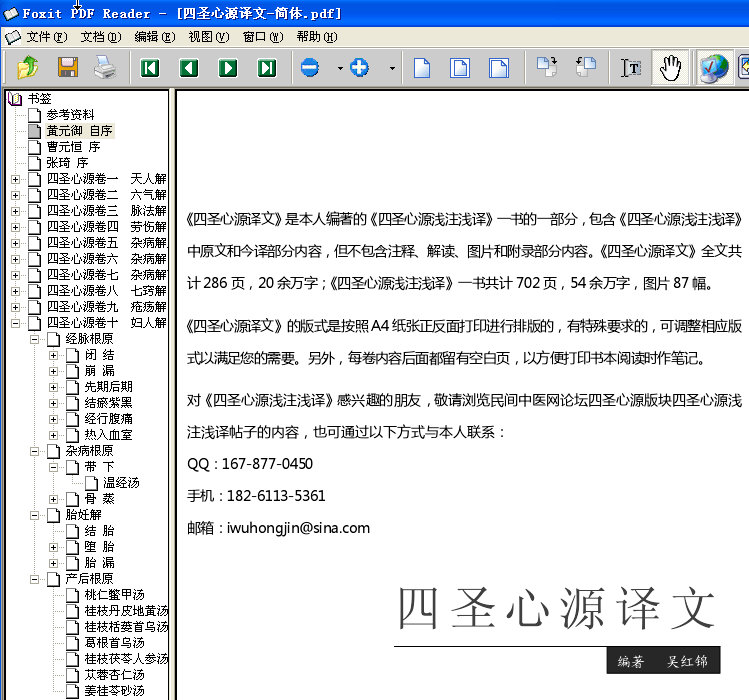Collapse the 四圣心源卷十 妇人解 bookmark
This screenshot has height=700, width=749.
[x=15, y=323]
